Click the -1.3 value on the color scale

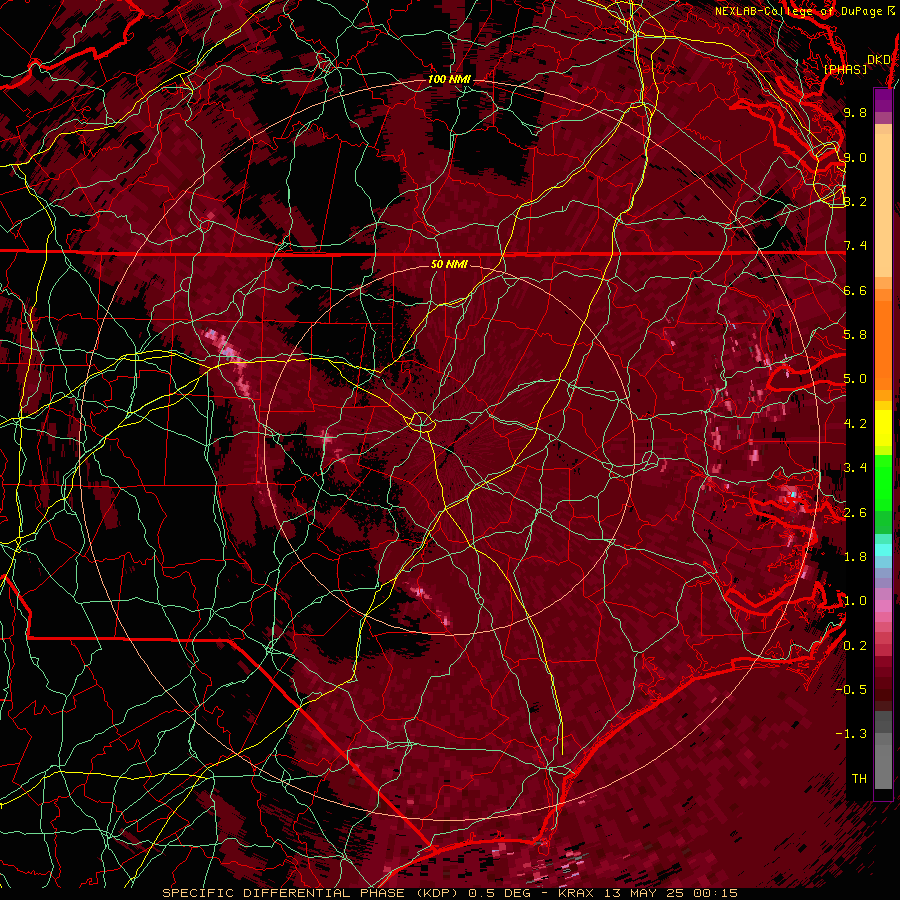tap(851, 734)
